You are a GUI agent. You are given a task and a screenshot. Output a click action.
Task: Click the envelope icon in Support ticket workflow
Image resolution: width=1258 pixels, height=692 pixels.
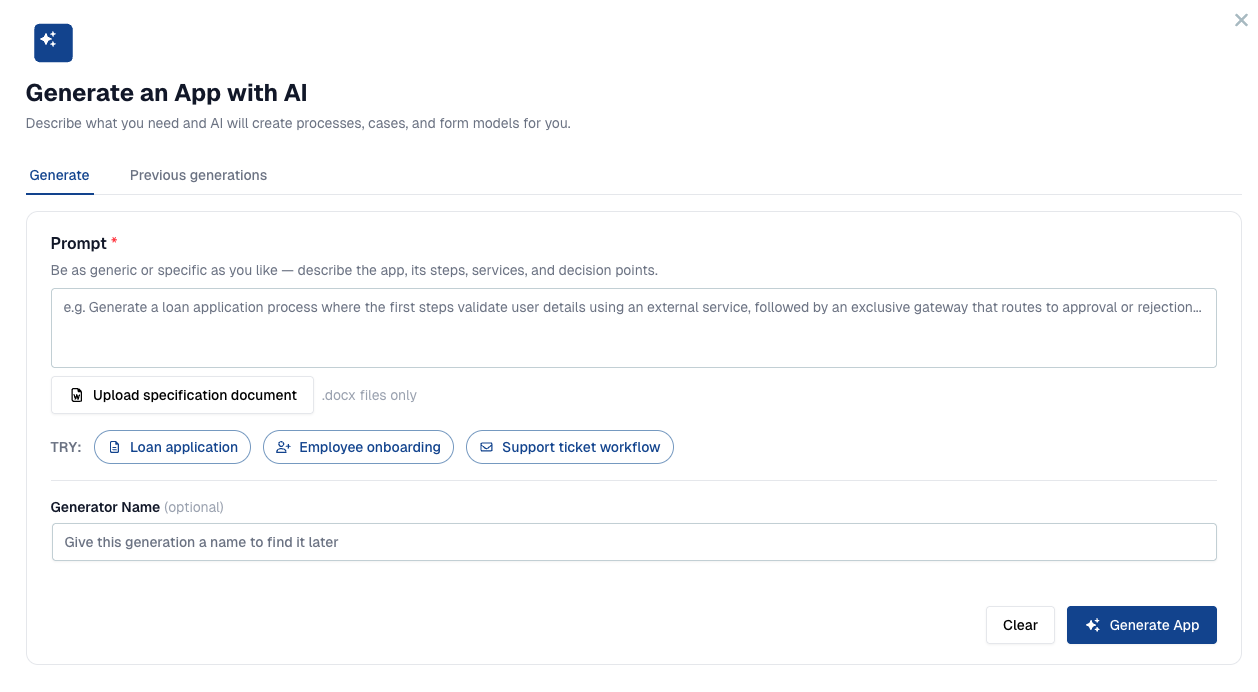click(x=486, y=447)
